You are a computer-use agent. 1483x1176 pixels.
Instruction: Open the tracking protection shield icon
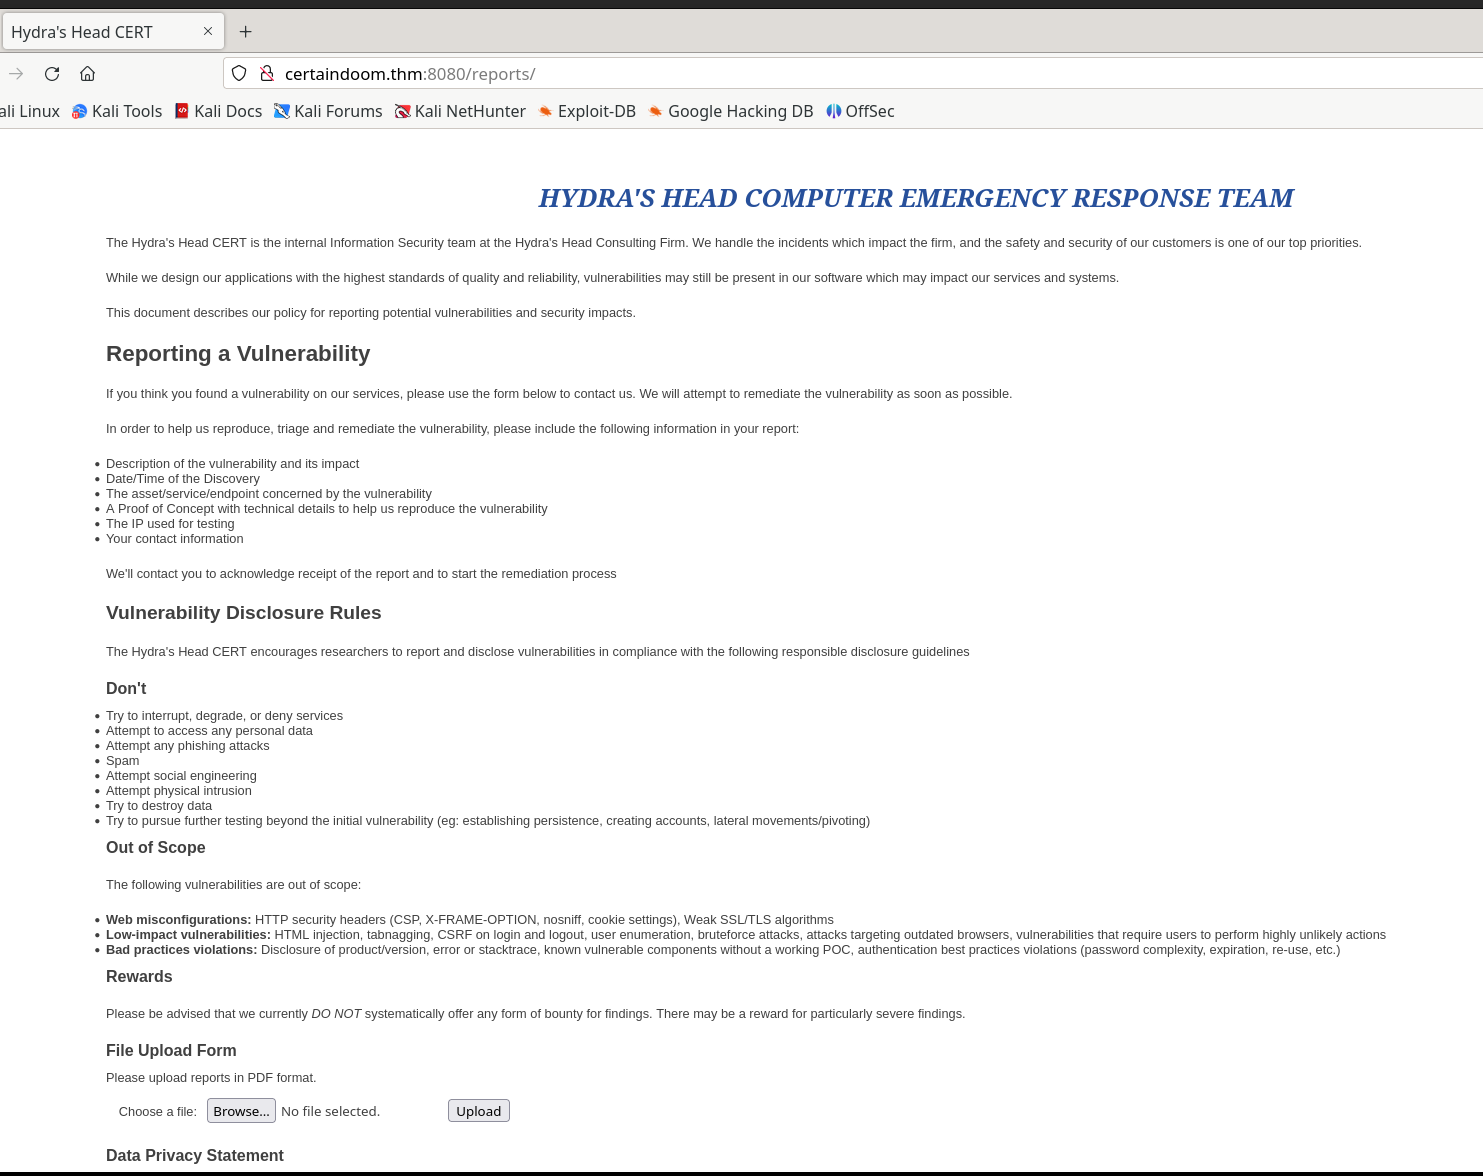tap(238, 73)
